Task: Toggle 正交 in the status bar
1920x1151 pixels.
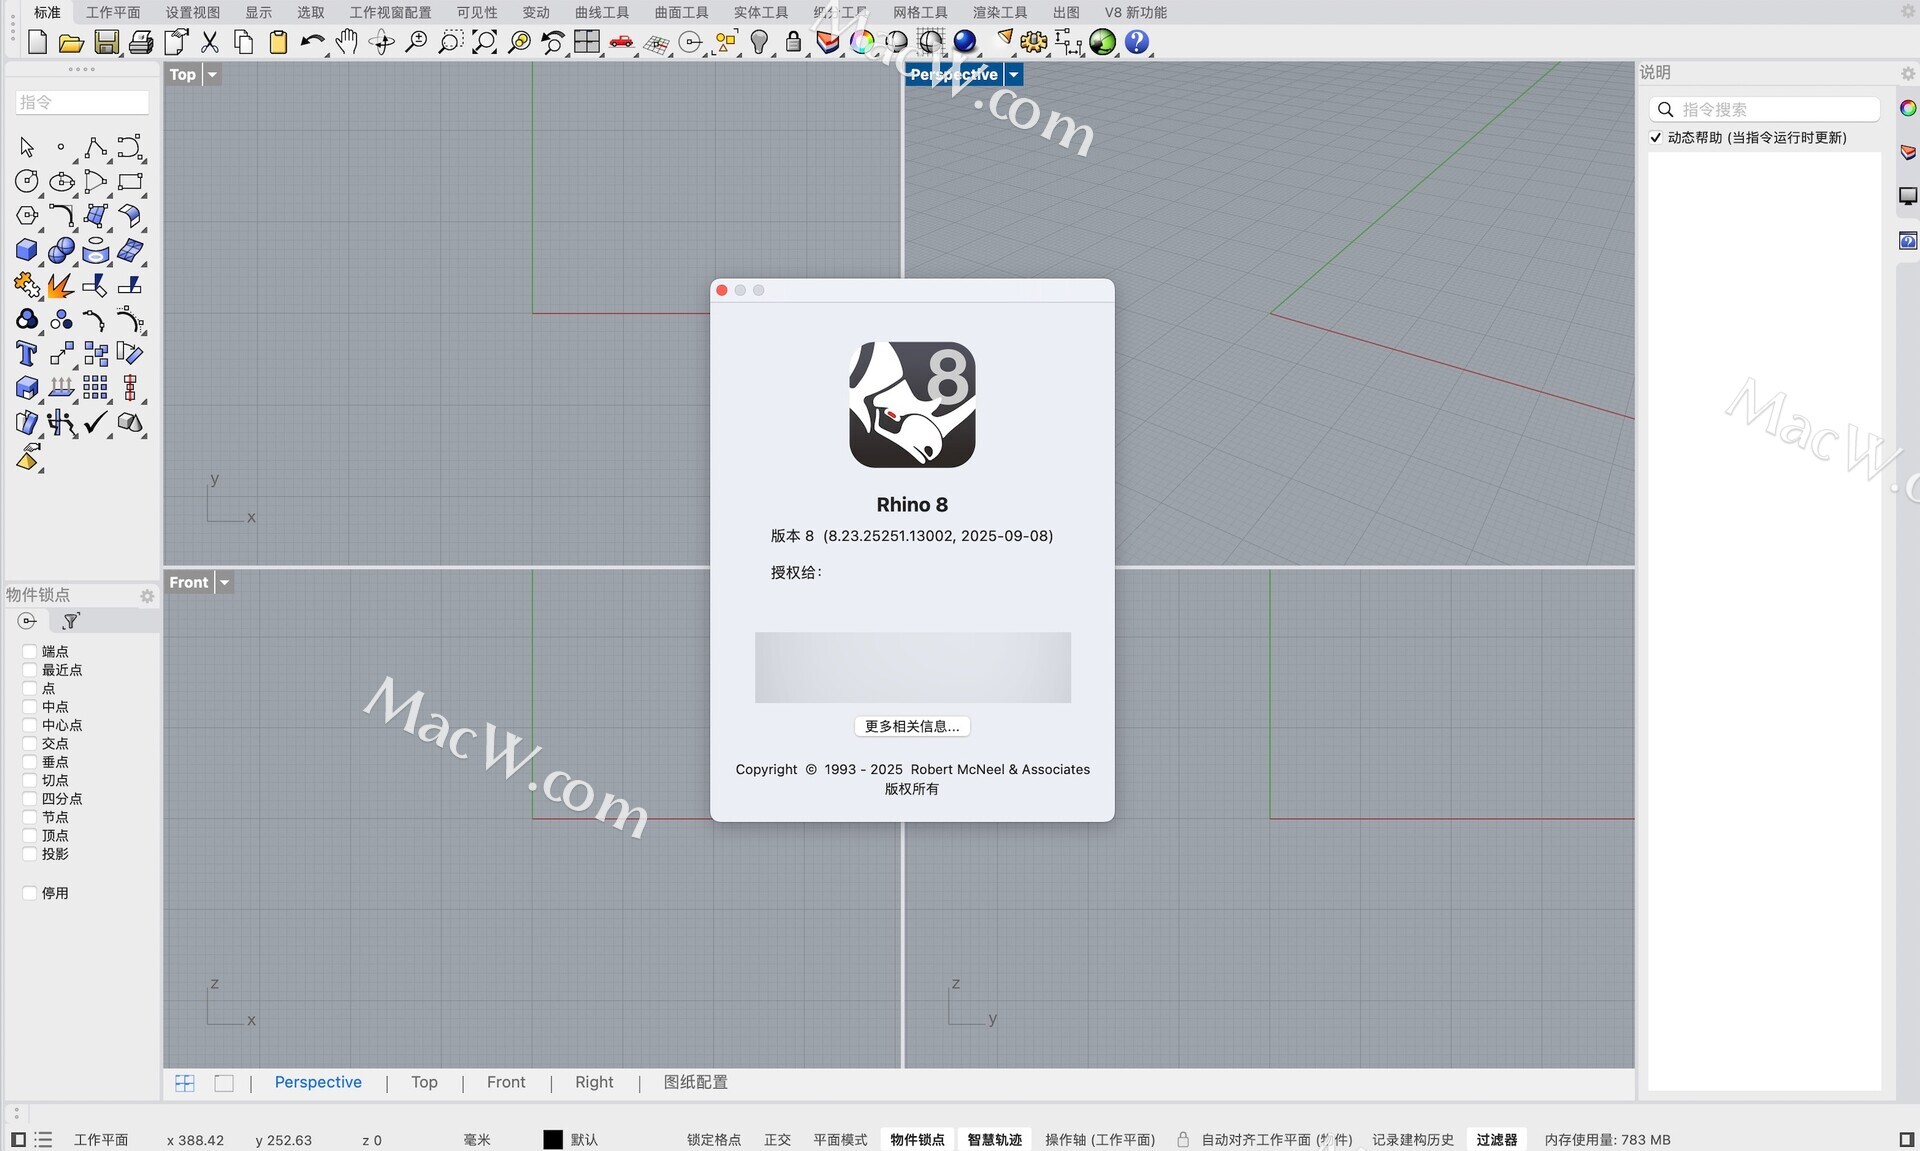Action: coord(777,1140)
